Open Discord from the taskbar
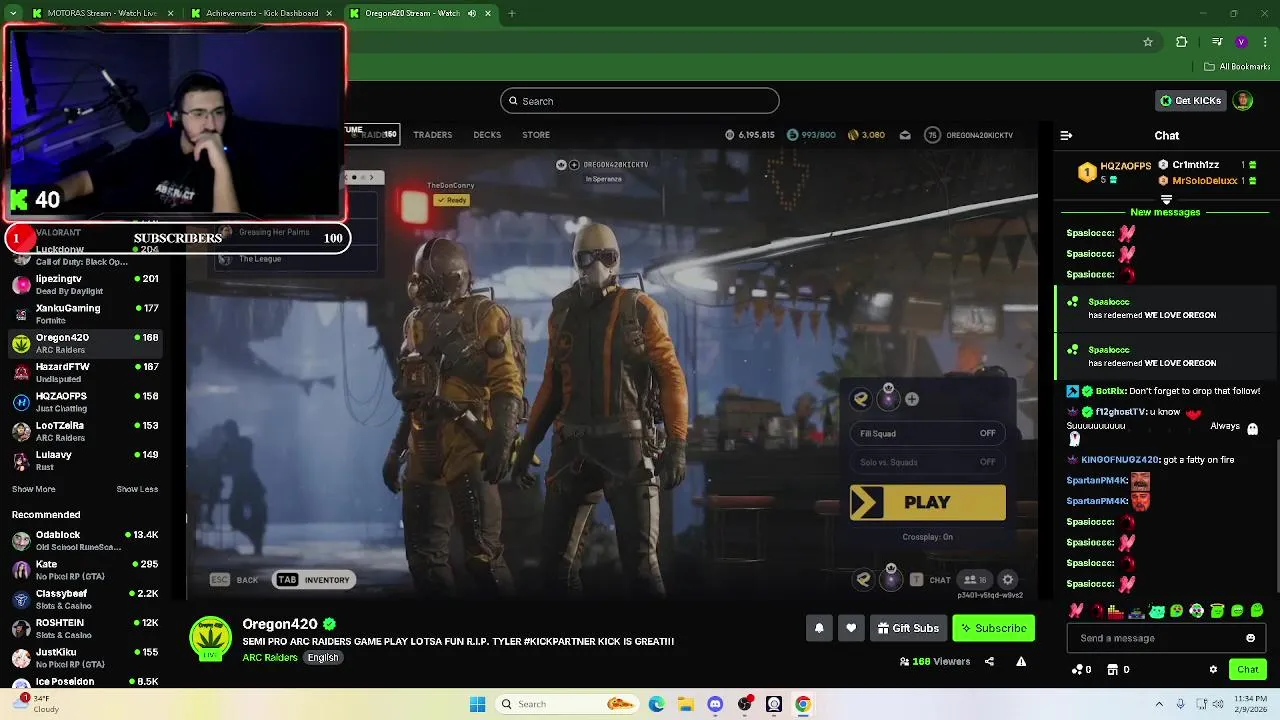This screenshot has width=1280, height=720. [715, 704]
